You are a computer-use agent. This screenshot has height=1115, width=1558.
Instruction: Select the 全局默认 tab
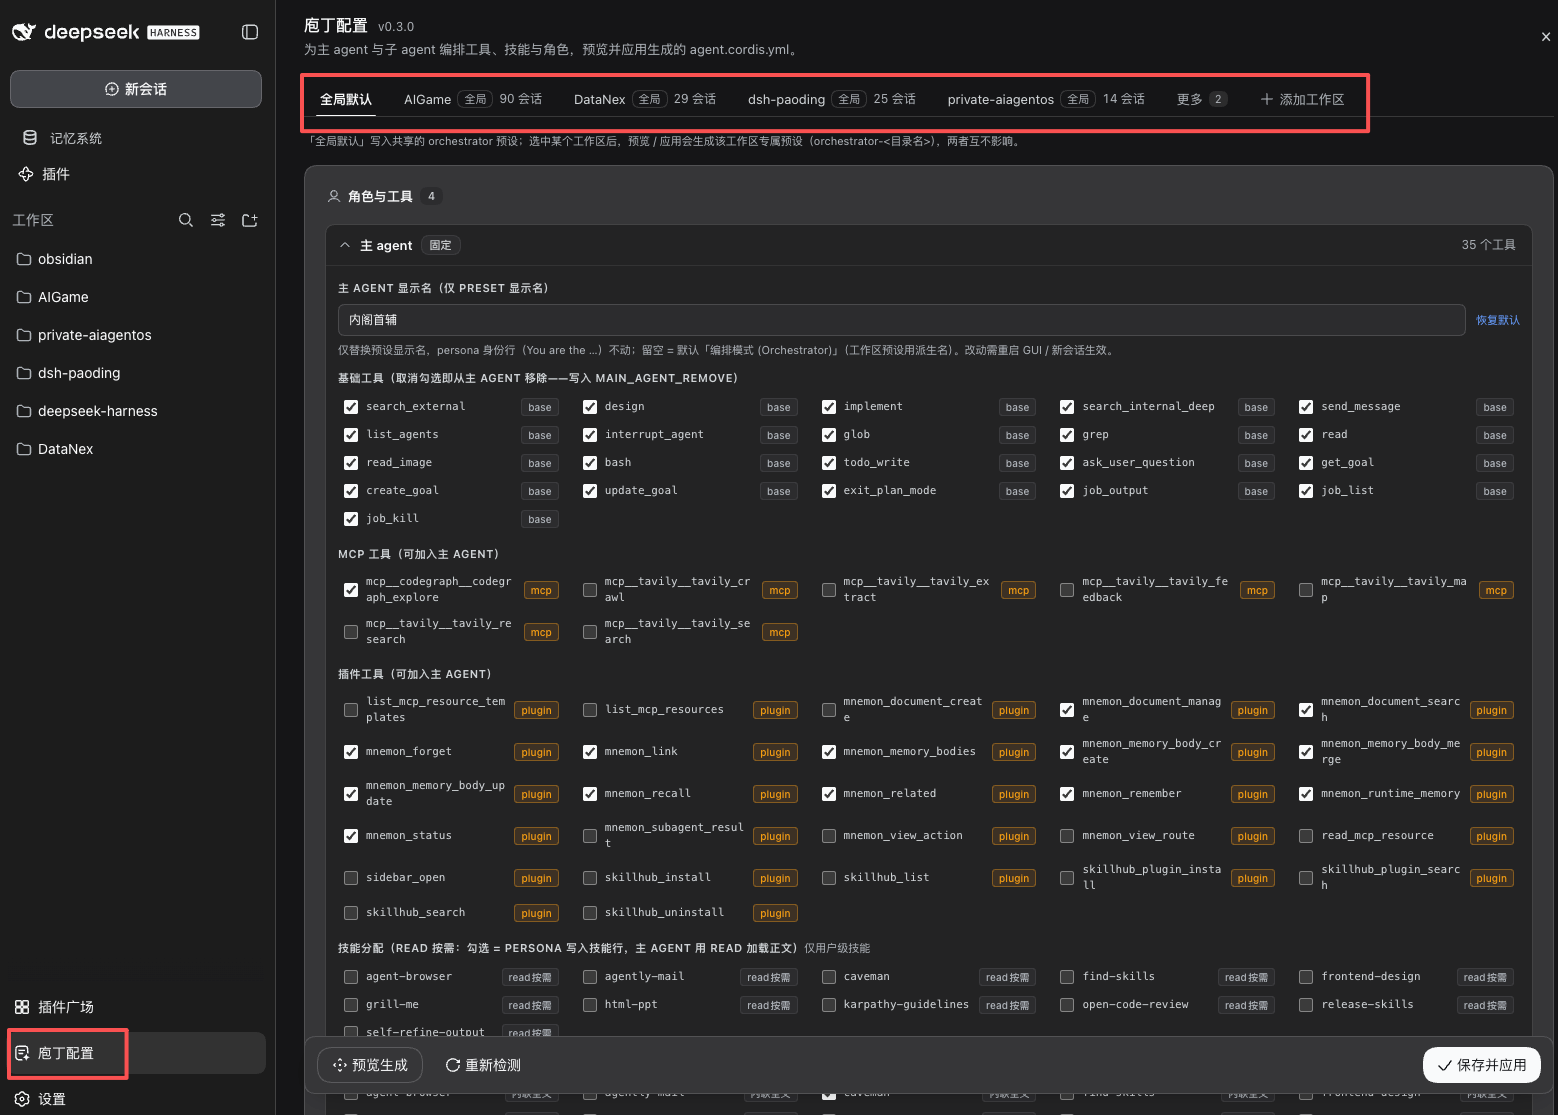coord(346,99)
